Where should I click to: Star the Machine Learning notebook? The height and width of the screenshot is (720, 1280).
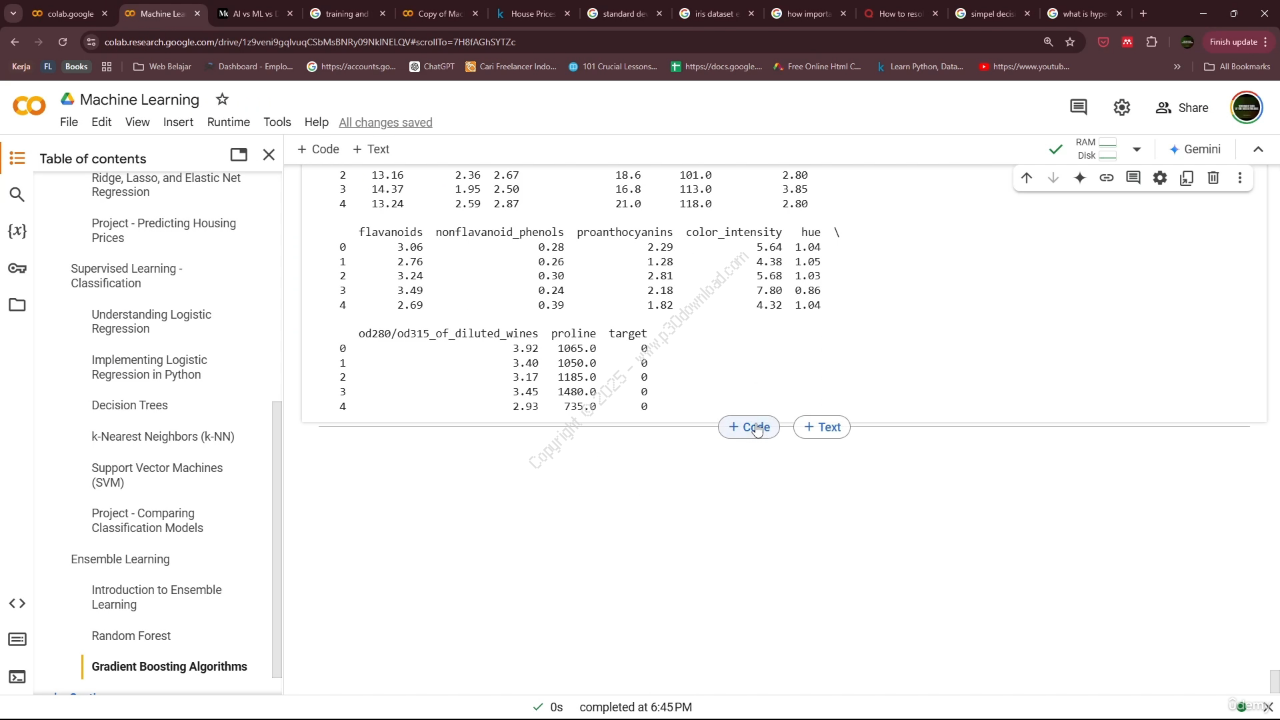point(222,99)
